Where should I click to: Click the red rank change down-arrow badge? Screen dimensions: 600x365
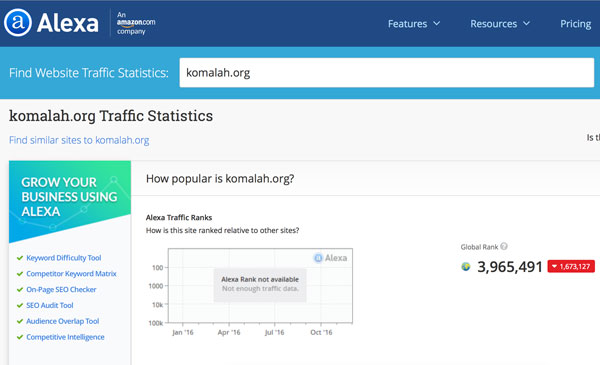[x=571, y=266]
